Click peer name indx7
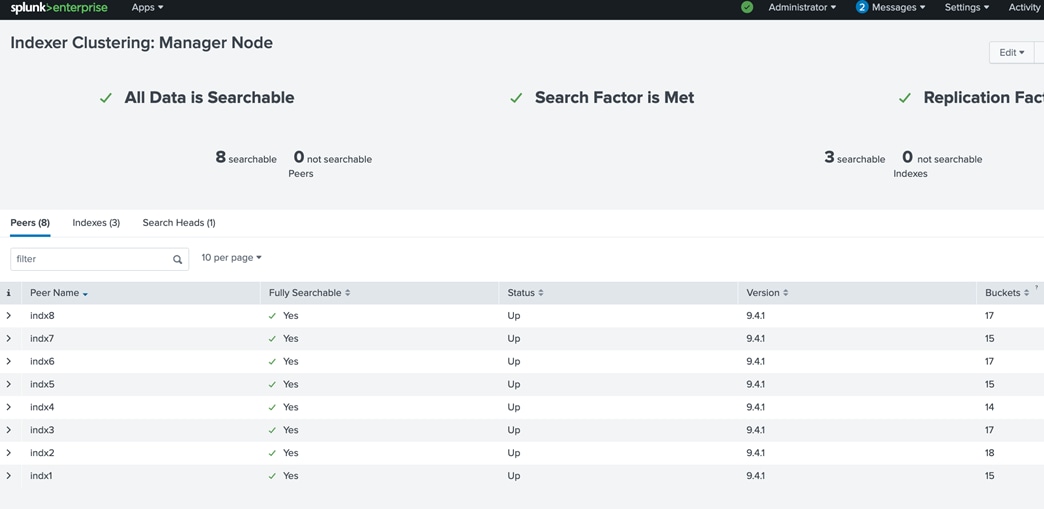The width and height of the screenshot is (1044, 509). [42, 338]
